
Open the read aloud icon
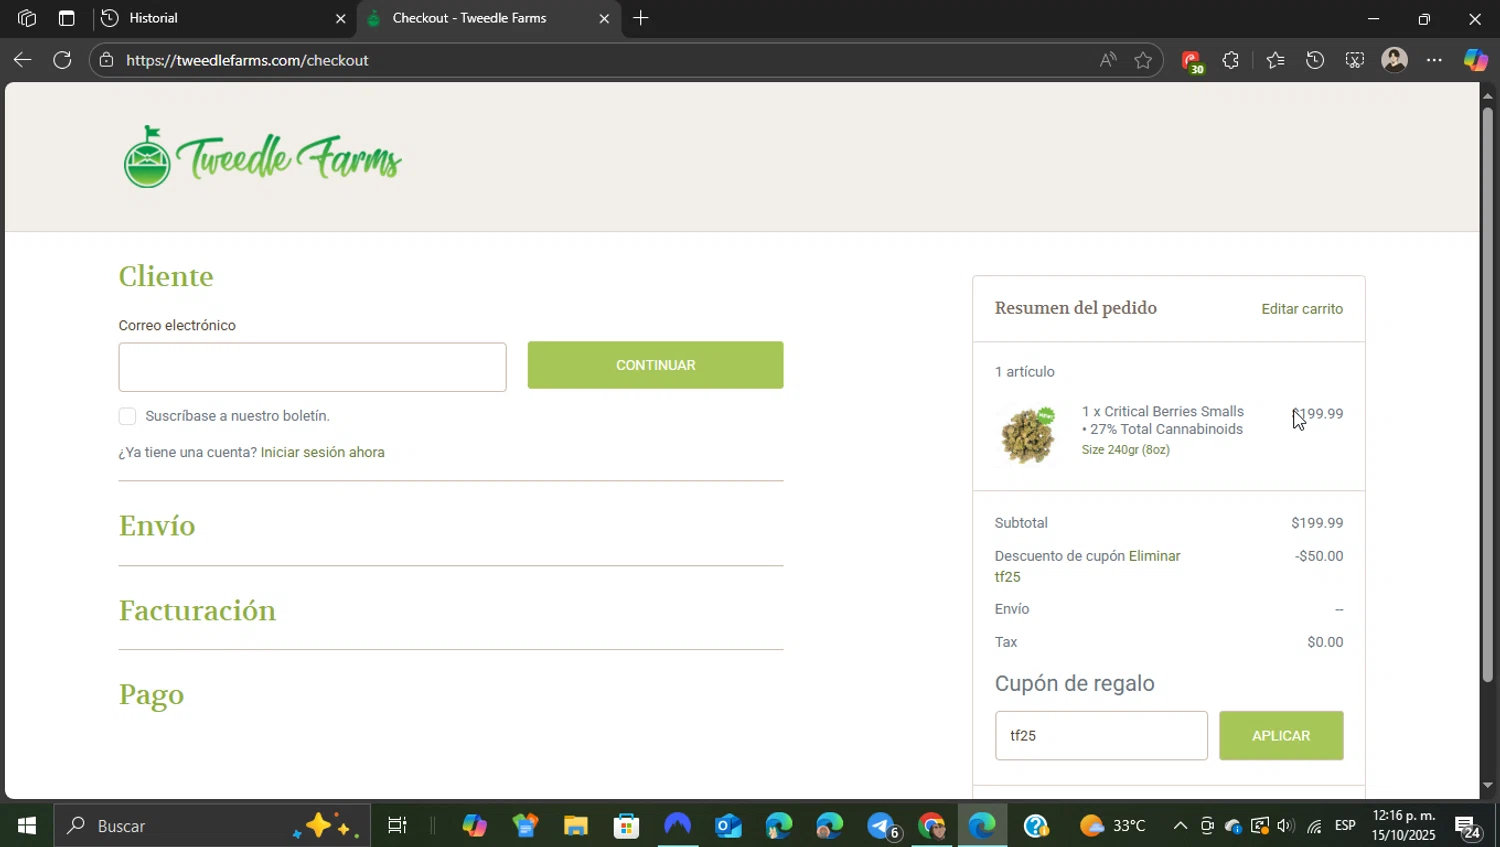pyautogui.click(x=1107, y=60)
